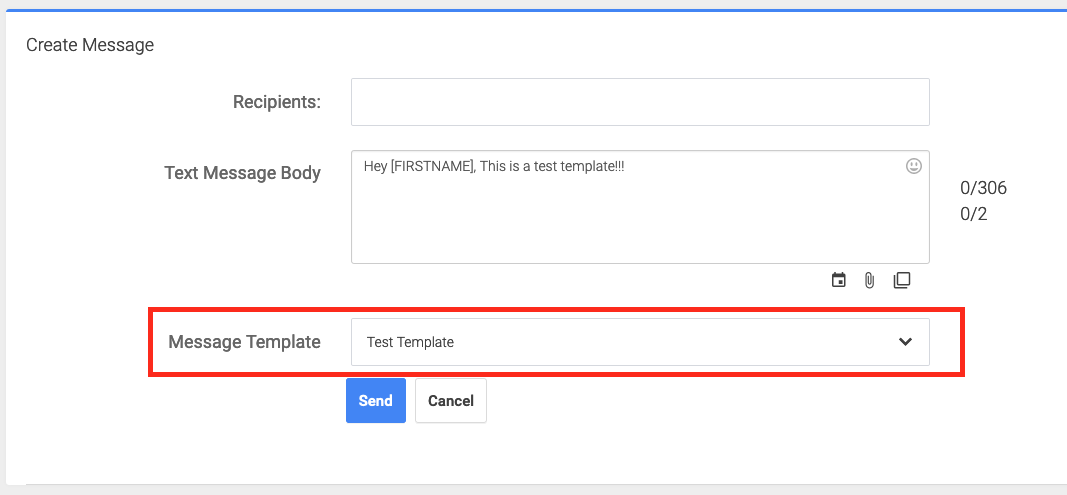Click the stacked squares templates icon

point(902,280)
